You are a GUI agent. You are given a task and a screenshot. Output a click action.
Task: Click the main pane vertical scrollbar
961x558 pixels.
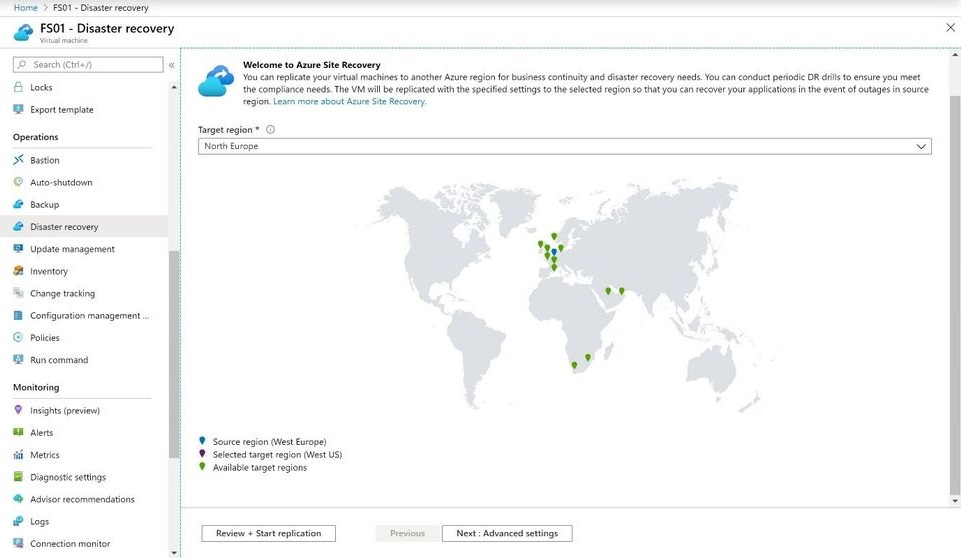[955, 294]
